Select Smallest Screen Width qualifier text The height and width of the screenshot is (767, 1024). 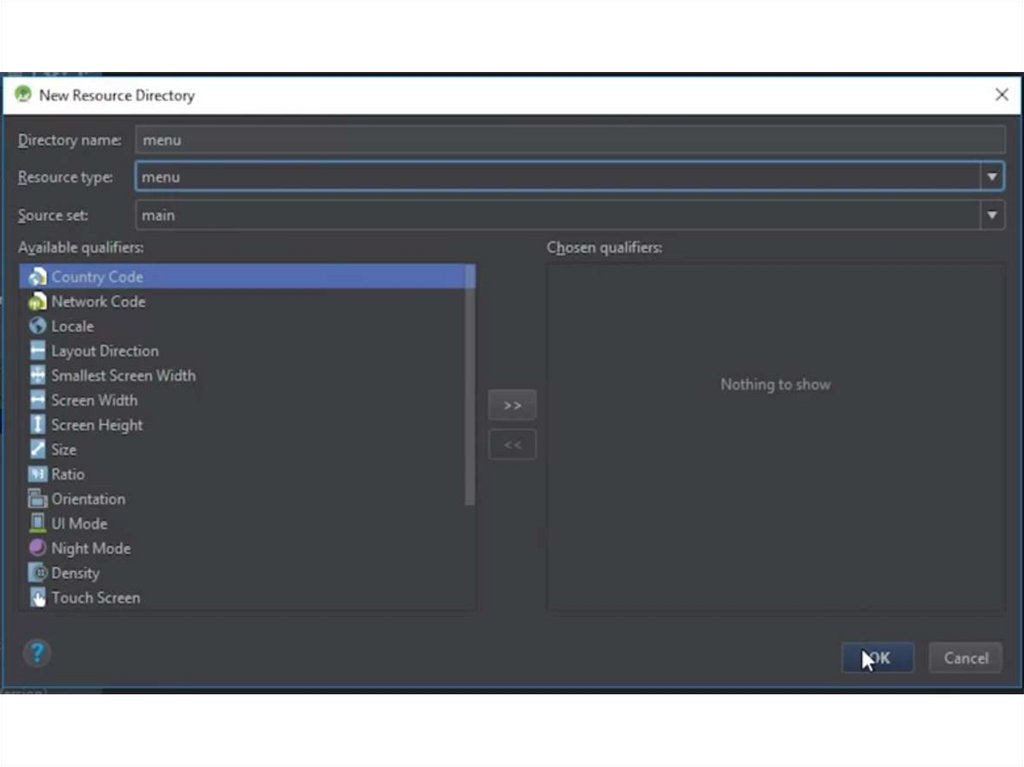click(123, 376)
